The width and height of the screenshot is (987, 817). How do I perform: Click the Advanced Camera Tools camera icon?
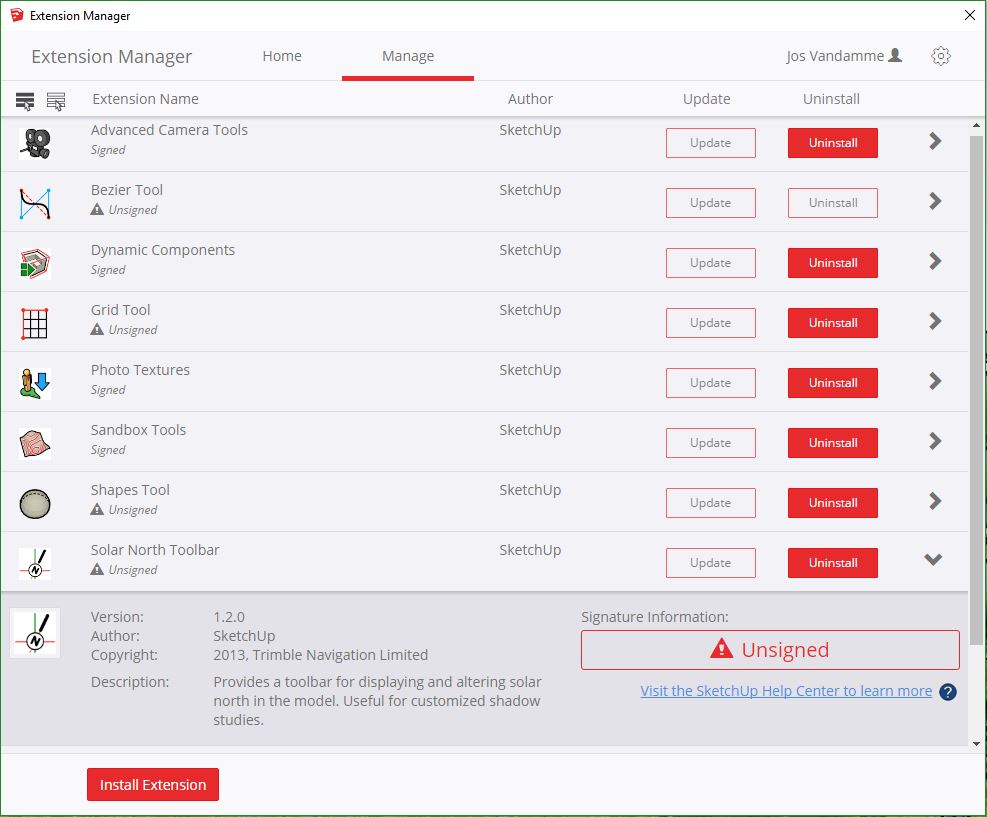[35, 144]
